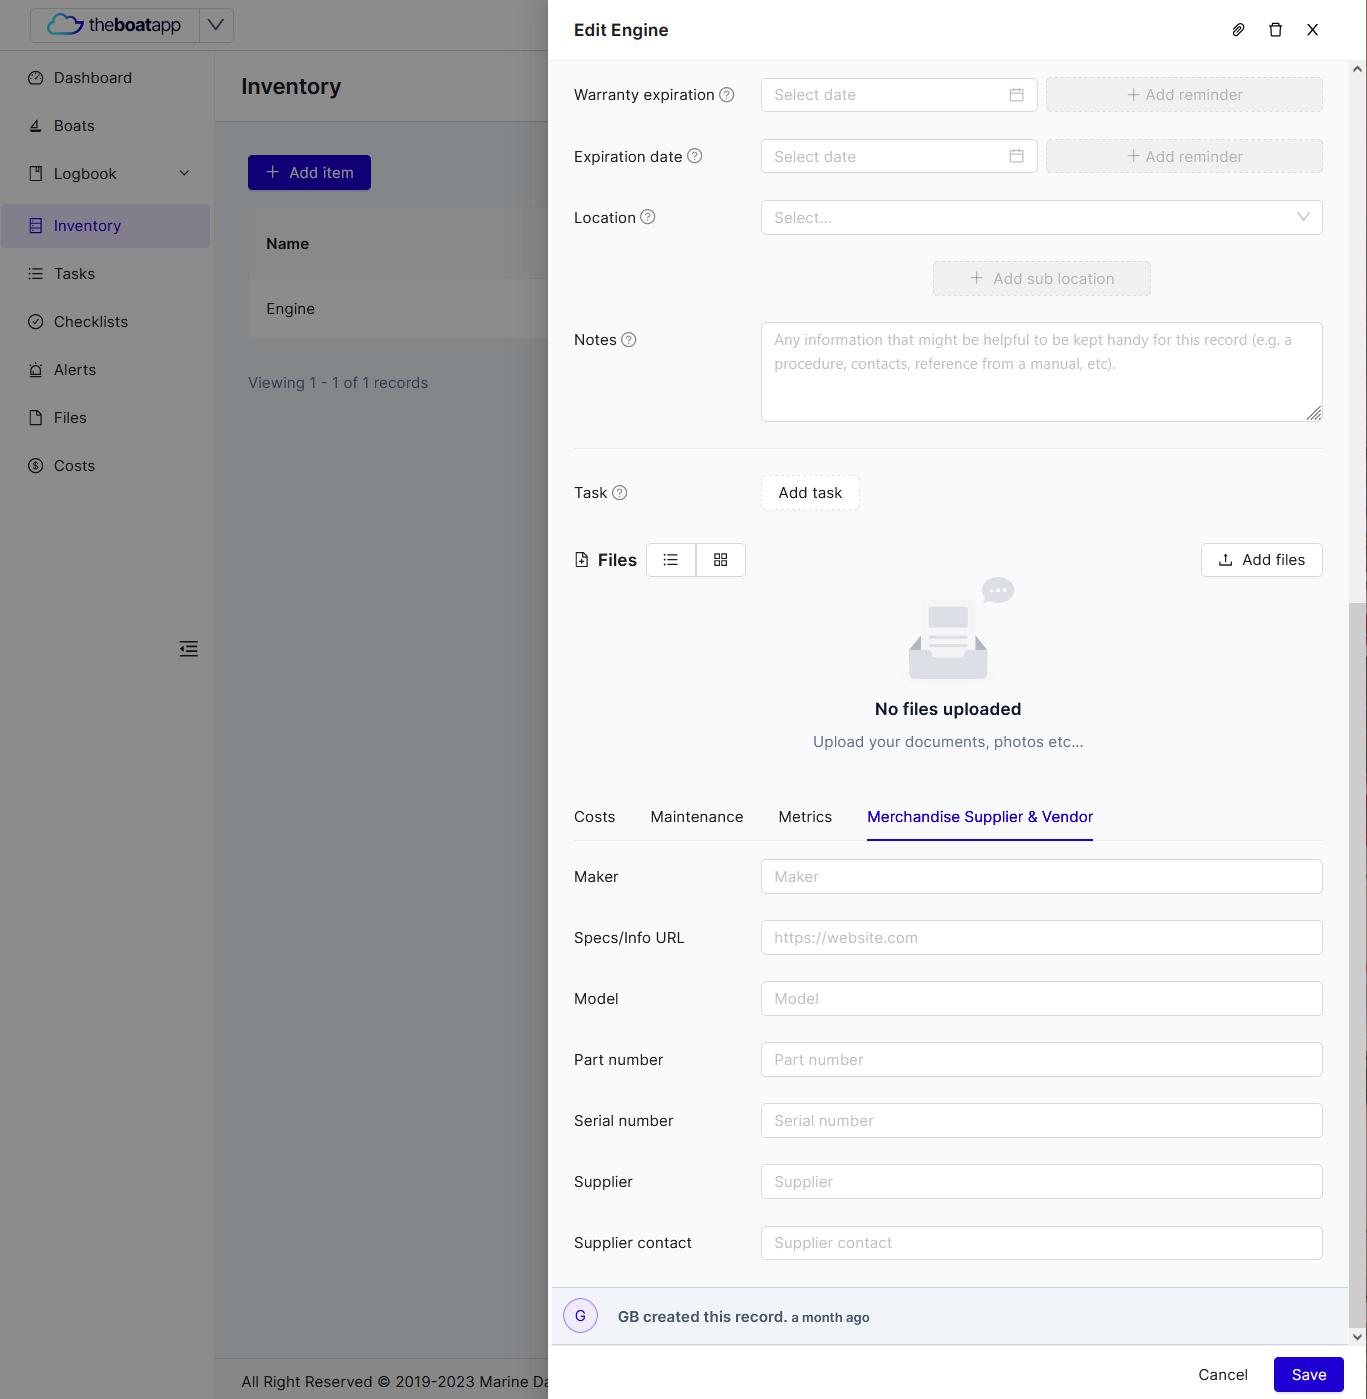The image size is (1367, 1399).
Task: Click the Save button
Action: tap(1308, 1375)
